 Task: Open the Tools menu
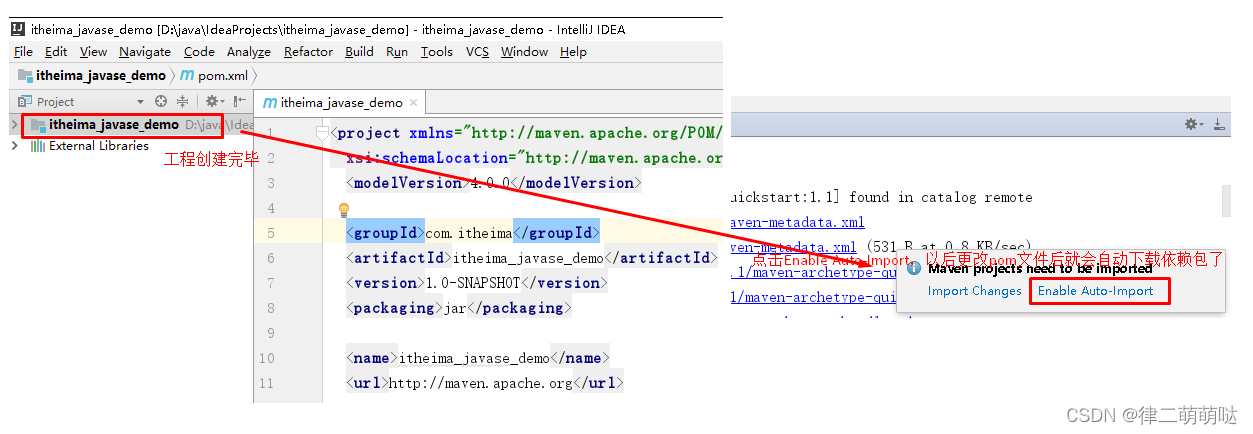pos(436,51)
